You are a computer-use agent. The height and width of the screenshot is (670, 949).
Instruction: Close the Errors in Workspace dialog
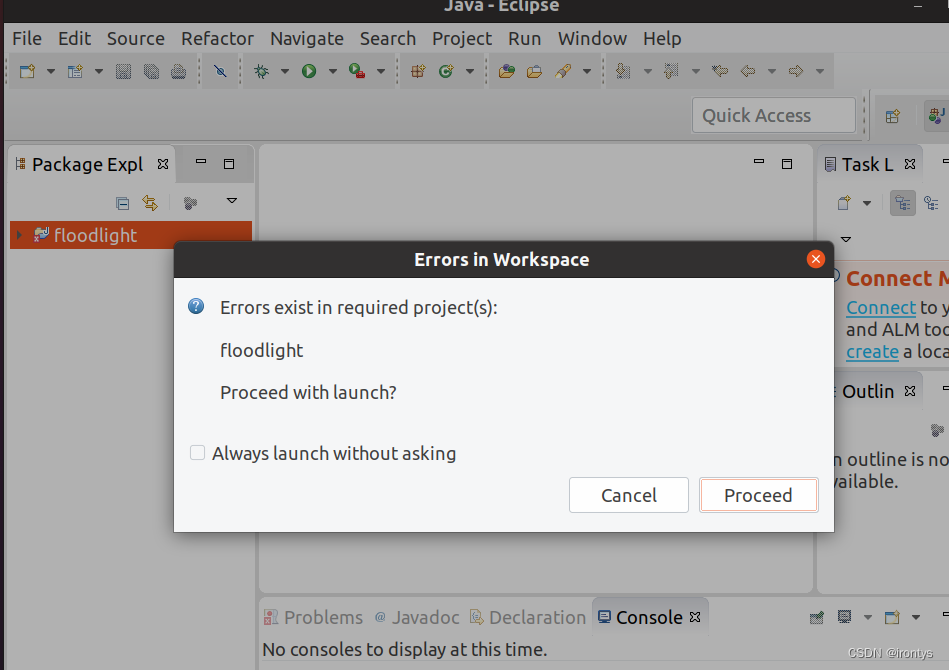816,259
